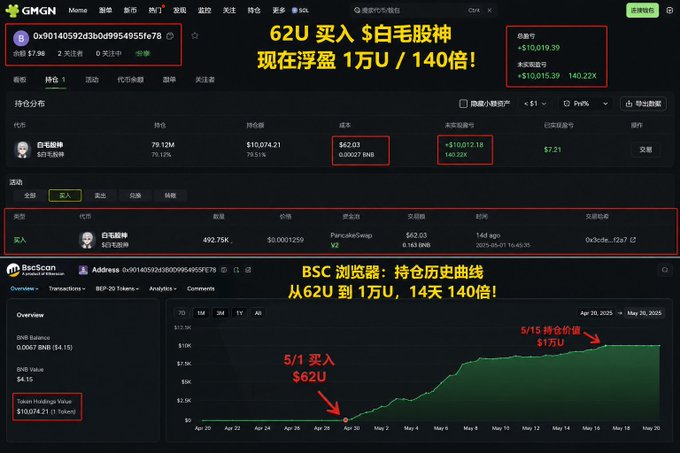Screen dimensions: 680x453
Task: Click the third icon after BscScan address
Action: coord(248,270)
